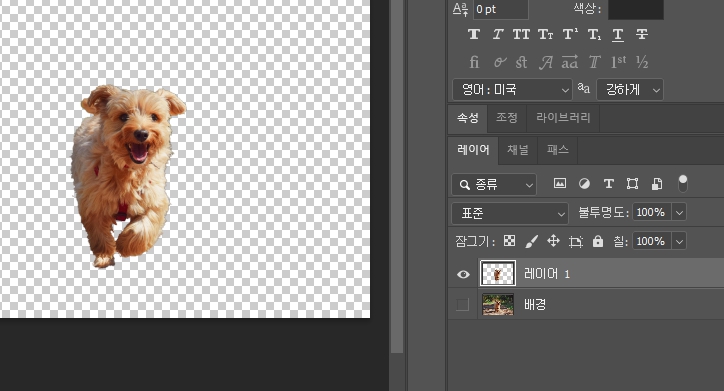Open the 표준 blend mode dropdown

click(510, 213)
